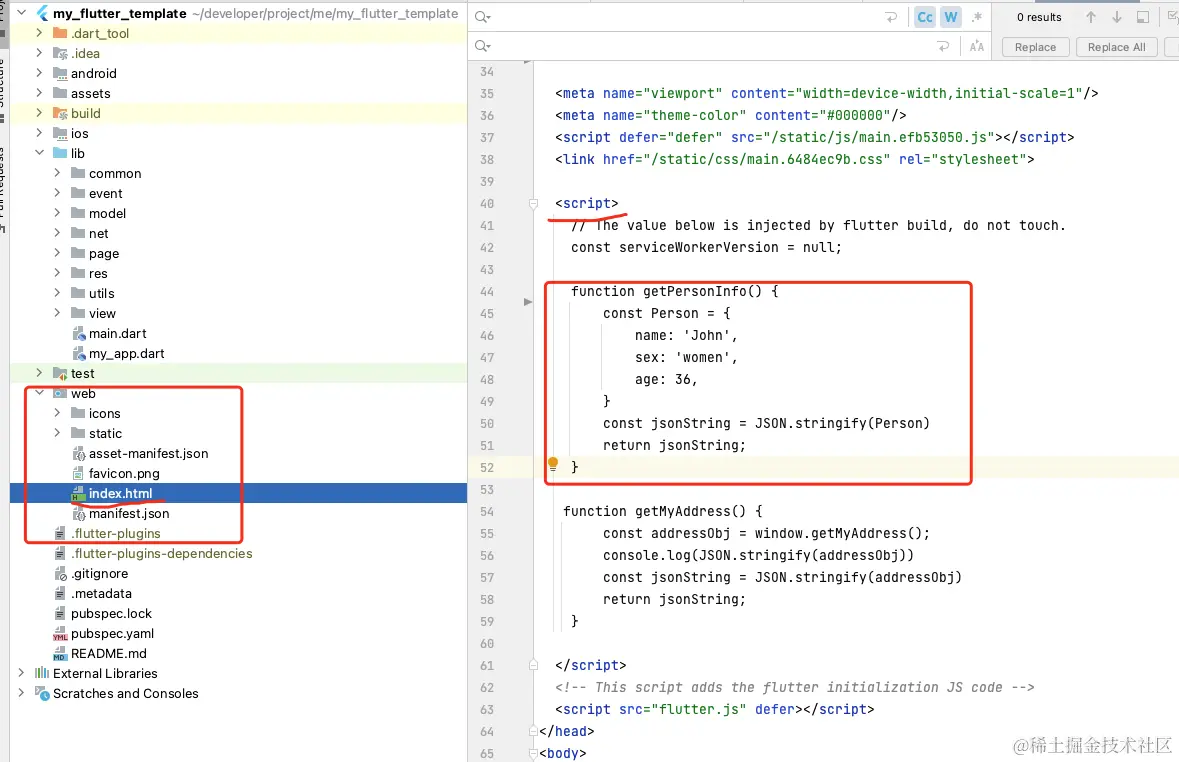Viewport: 1179px width, 762px height.
Task: Focus the find search input field
Action: (688, 17)
